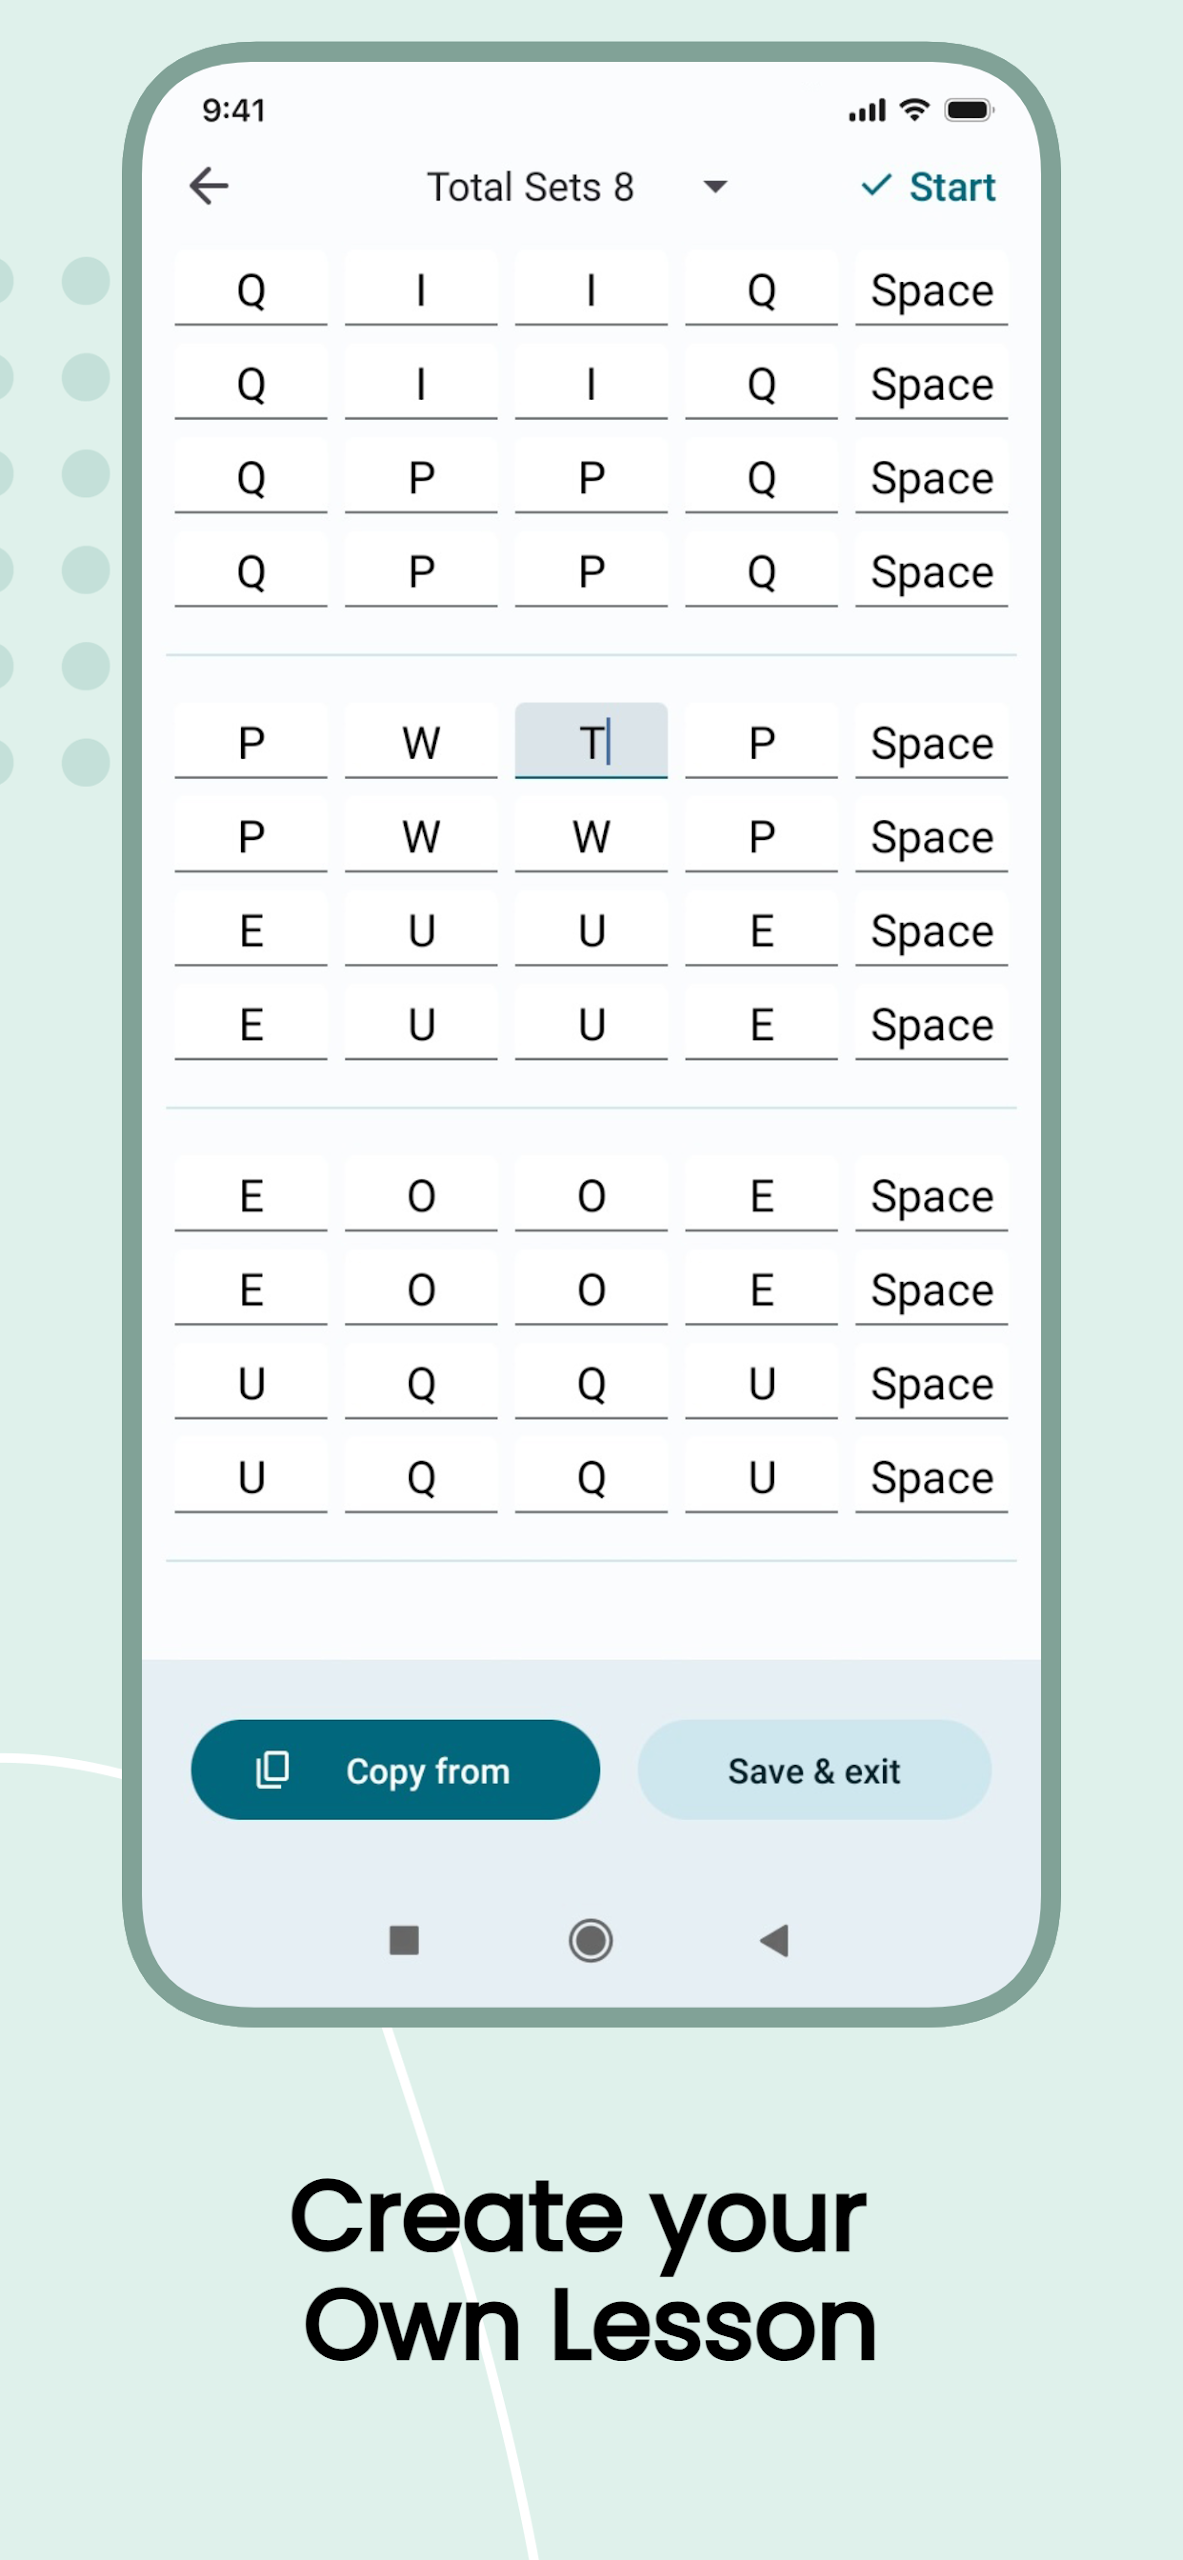Click the Space field in the last row
Image resolution: width=1183 pixels, height=2560 pixels.
[930, 1477]
